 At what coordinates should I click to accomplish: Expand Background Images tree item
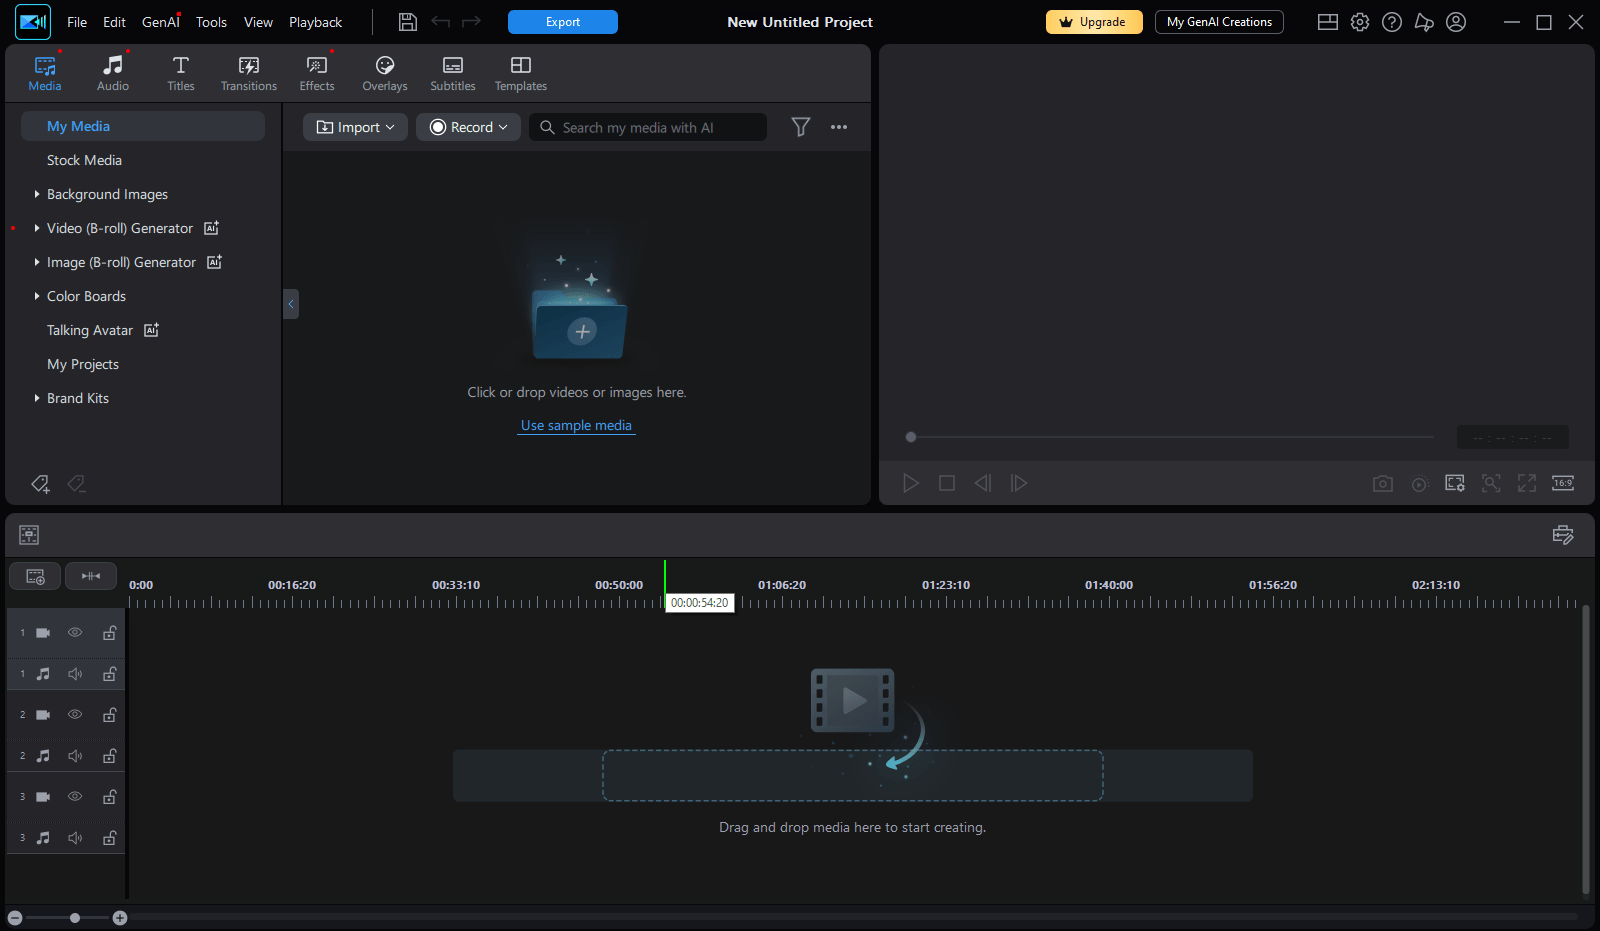[37, 194]
